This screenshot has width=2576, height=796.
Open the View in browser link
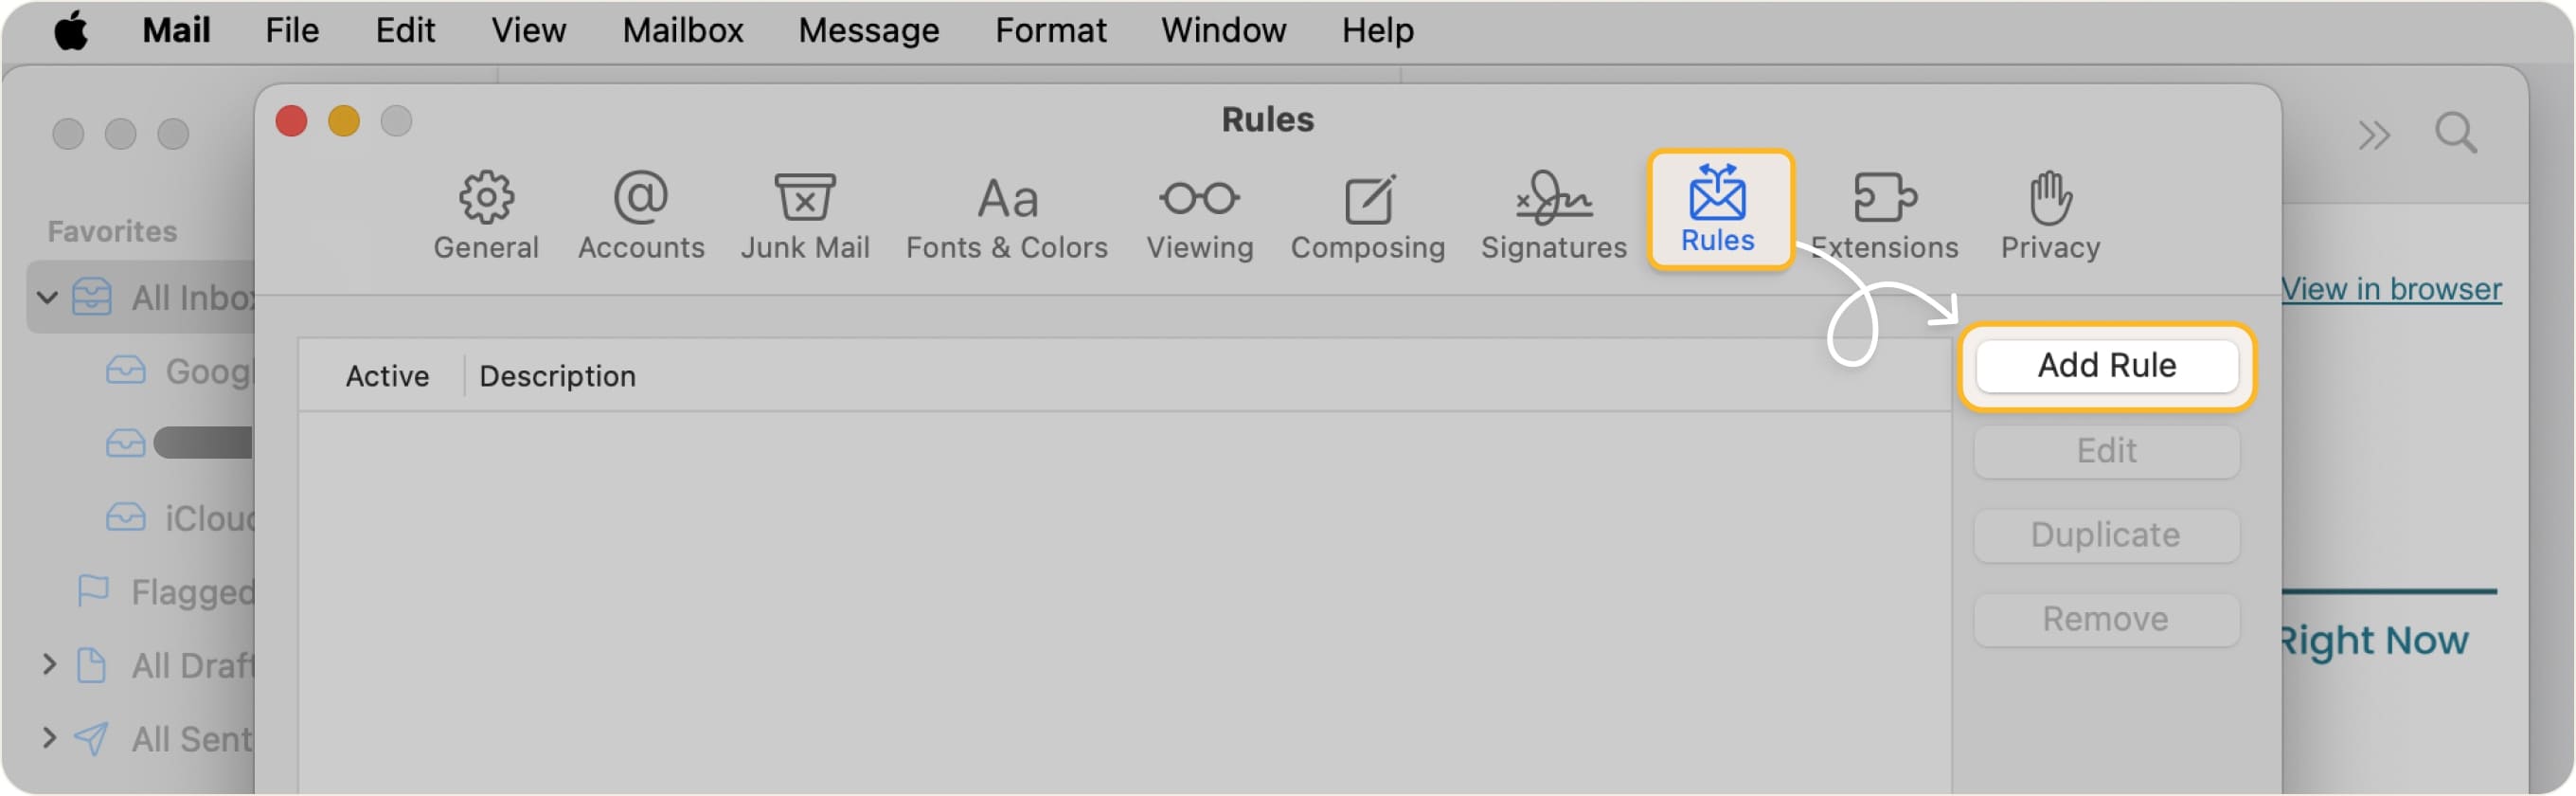click(2394, 289)
